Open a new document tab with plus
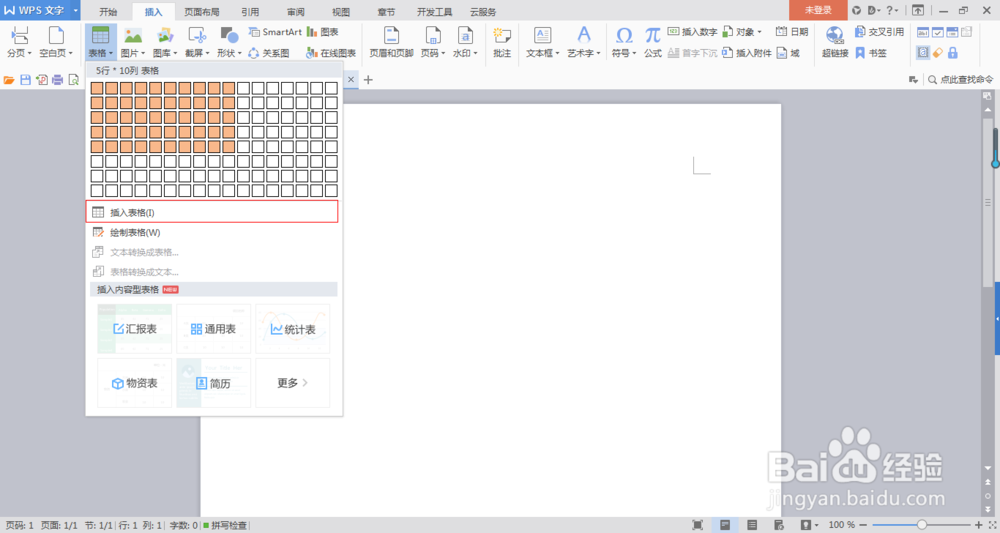Screen dimensions: 1000x533 click(x=368, y=80)
